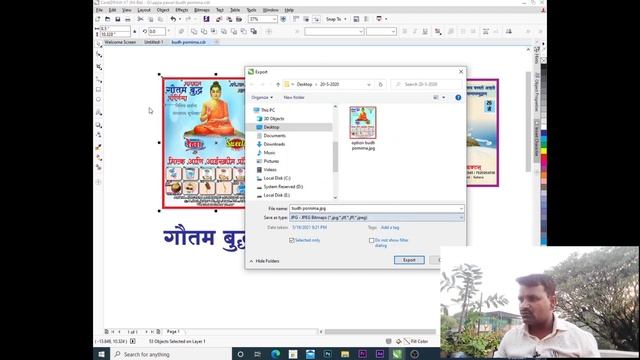Click the New document icon
The image size is (640, 360).
point(98,19)
